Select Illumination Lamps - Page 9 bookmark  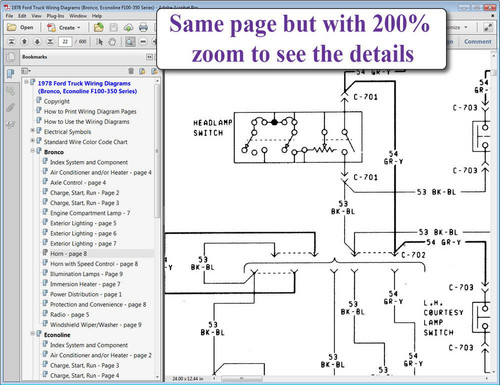pyautogui.click(x=86, y=274)
